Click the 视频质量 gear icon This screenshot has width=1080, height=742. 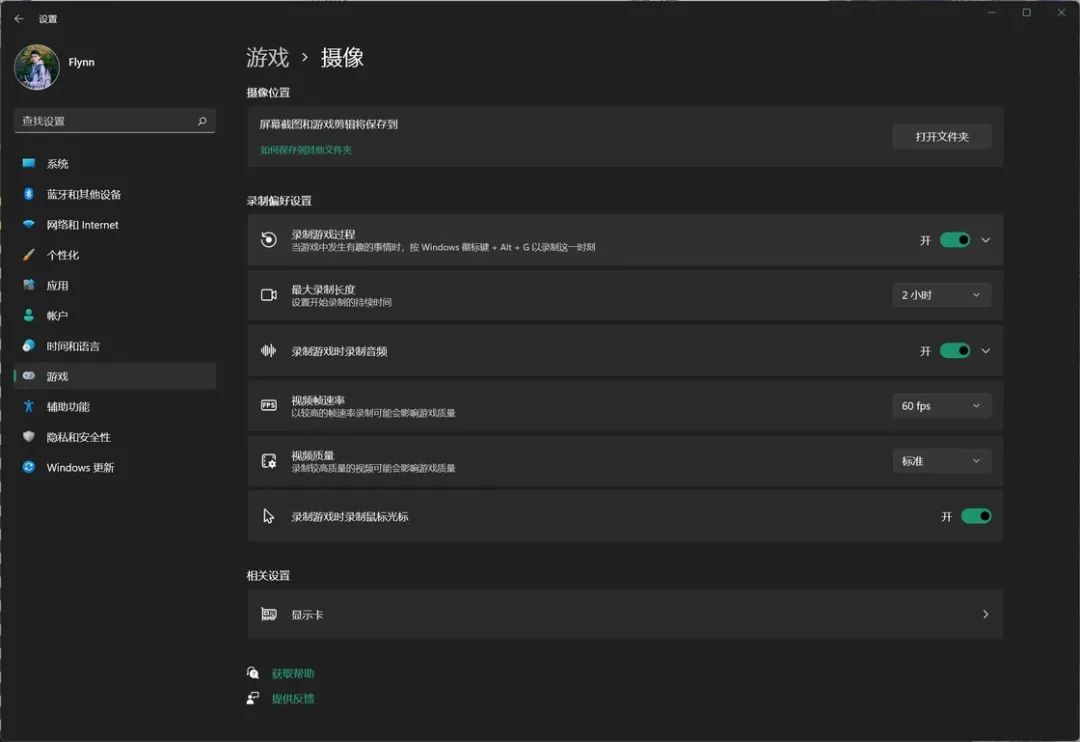[x=269, y=461]
